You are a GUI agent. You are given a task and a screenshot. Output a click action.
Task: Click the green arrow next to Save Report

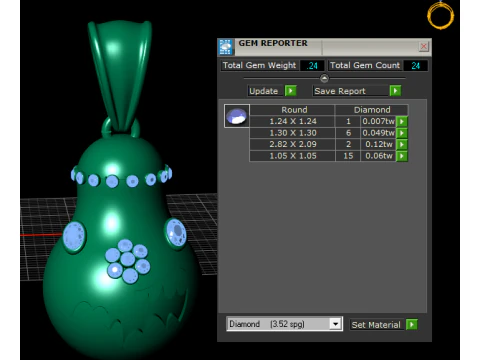pos(395,91)
